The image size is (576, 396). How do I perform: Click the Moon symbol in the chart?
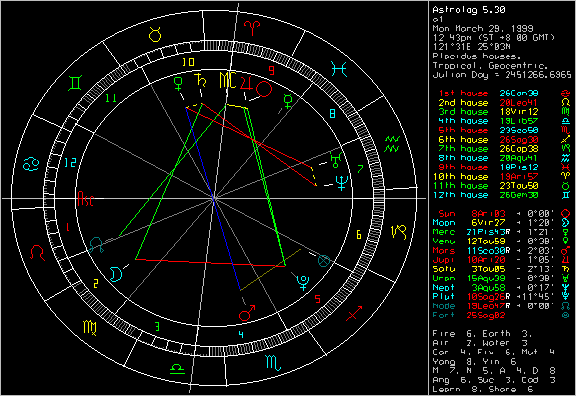point(116,274)
